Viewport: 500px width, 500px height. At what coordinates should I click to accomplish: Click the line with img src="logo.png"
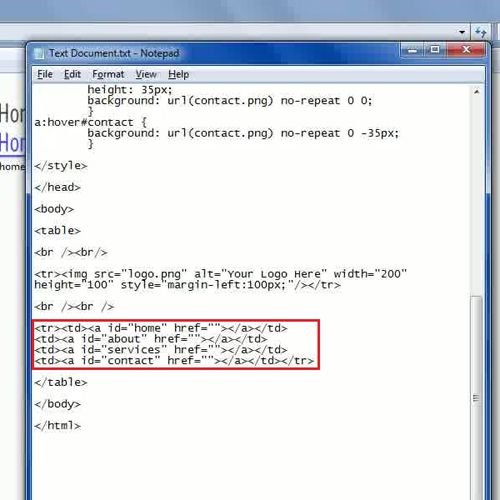coord(221,274)
